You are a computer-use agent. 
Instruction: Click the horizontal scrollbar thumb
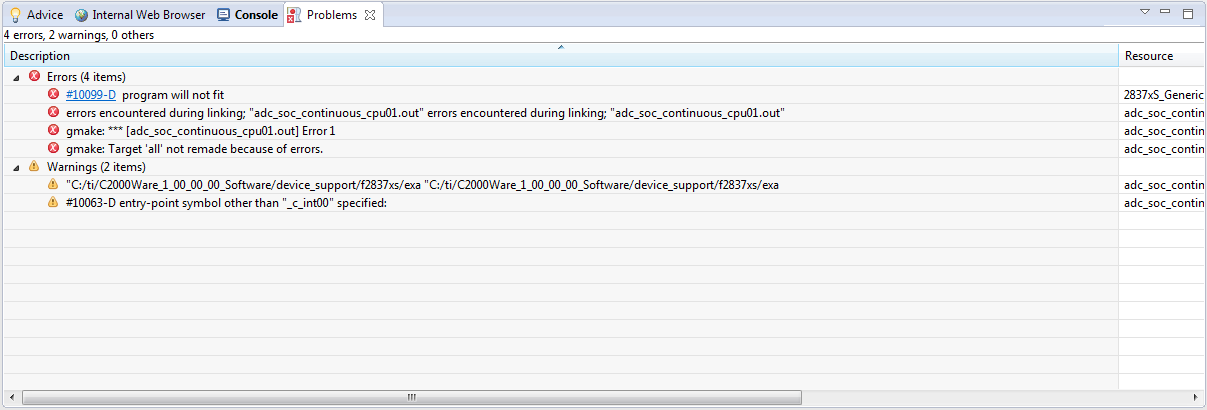point(411,397)
